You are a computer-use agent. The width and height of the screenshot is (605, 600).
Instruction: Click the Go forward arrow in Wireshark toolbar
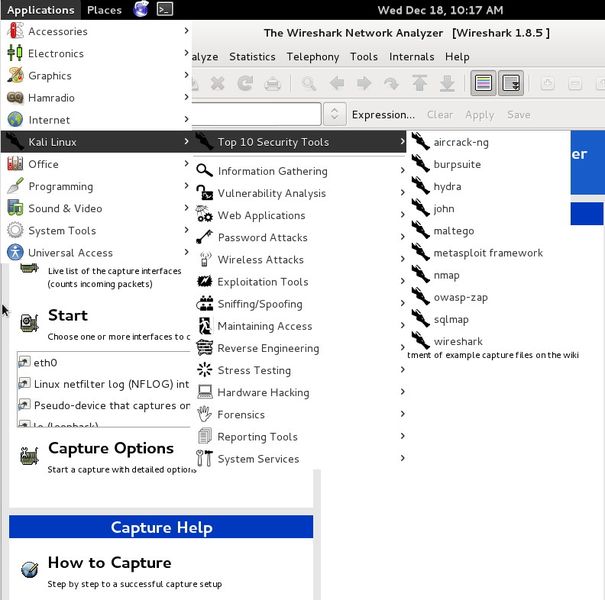[x=364, y=83]
